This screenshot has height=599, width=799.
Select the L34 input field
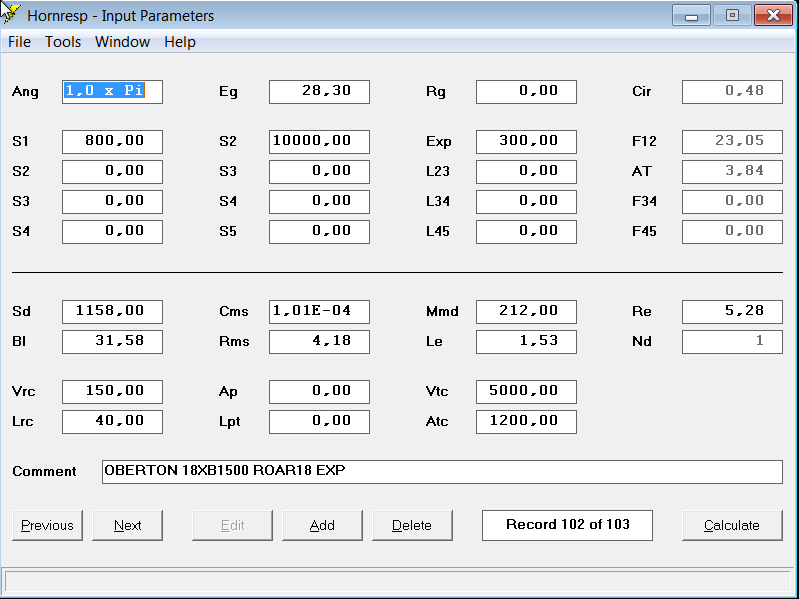(x=526, y=202)
